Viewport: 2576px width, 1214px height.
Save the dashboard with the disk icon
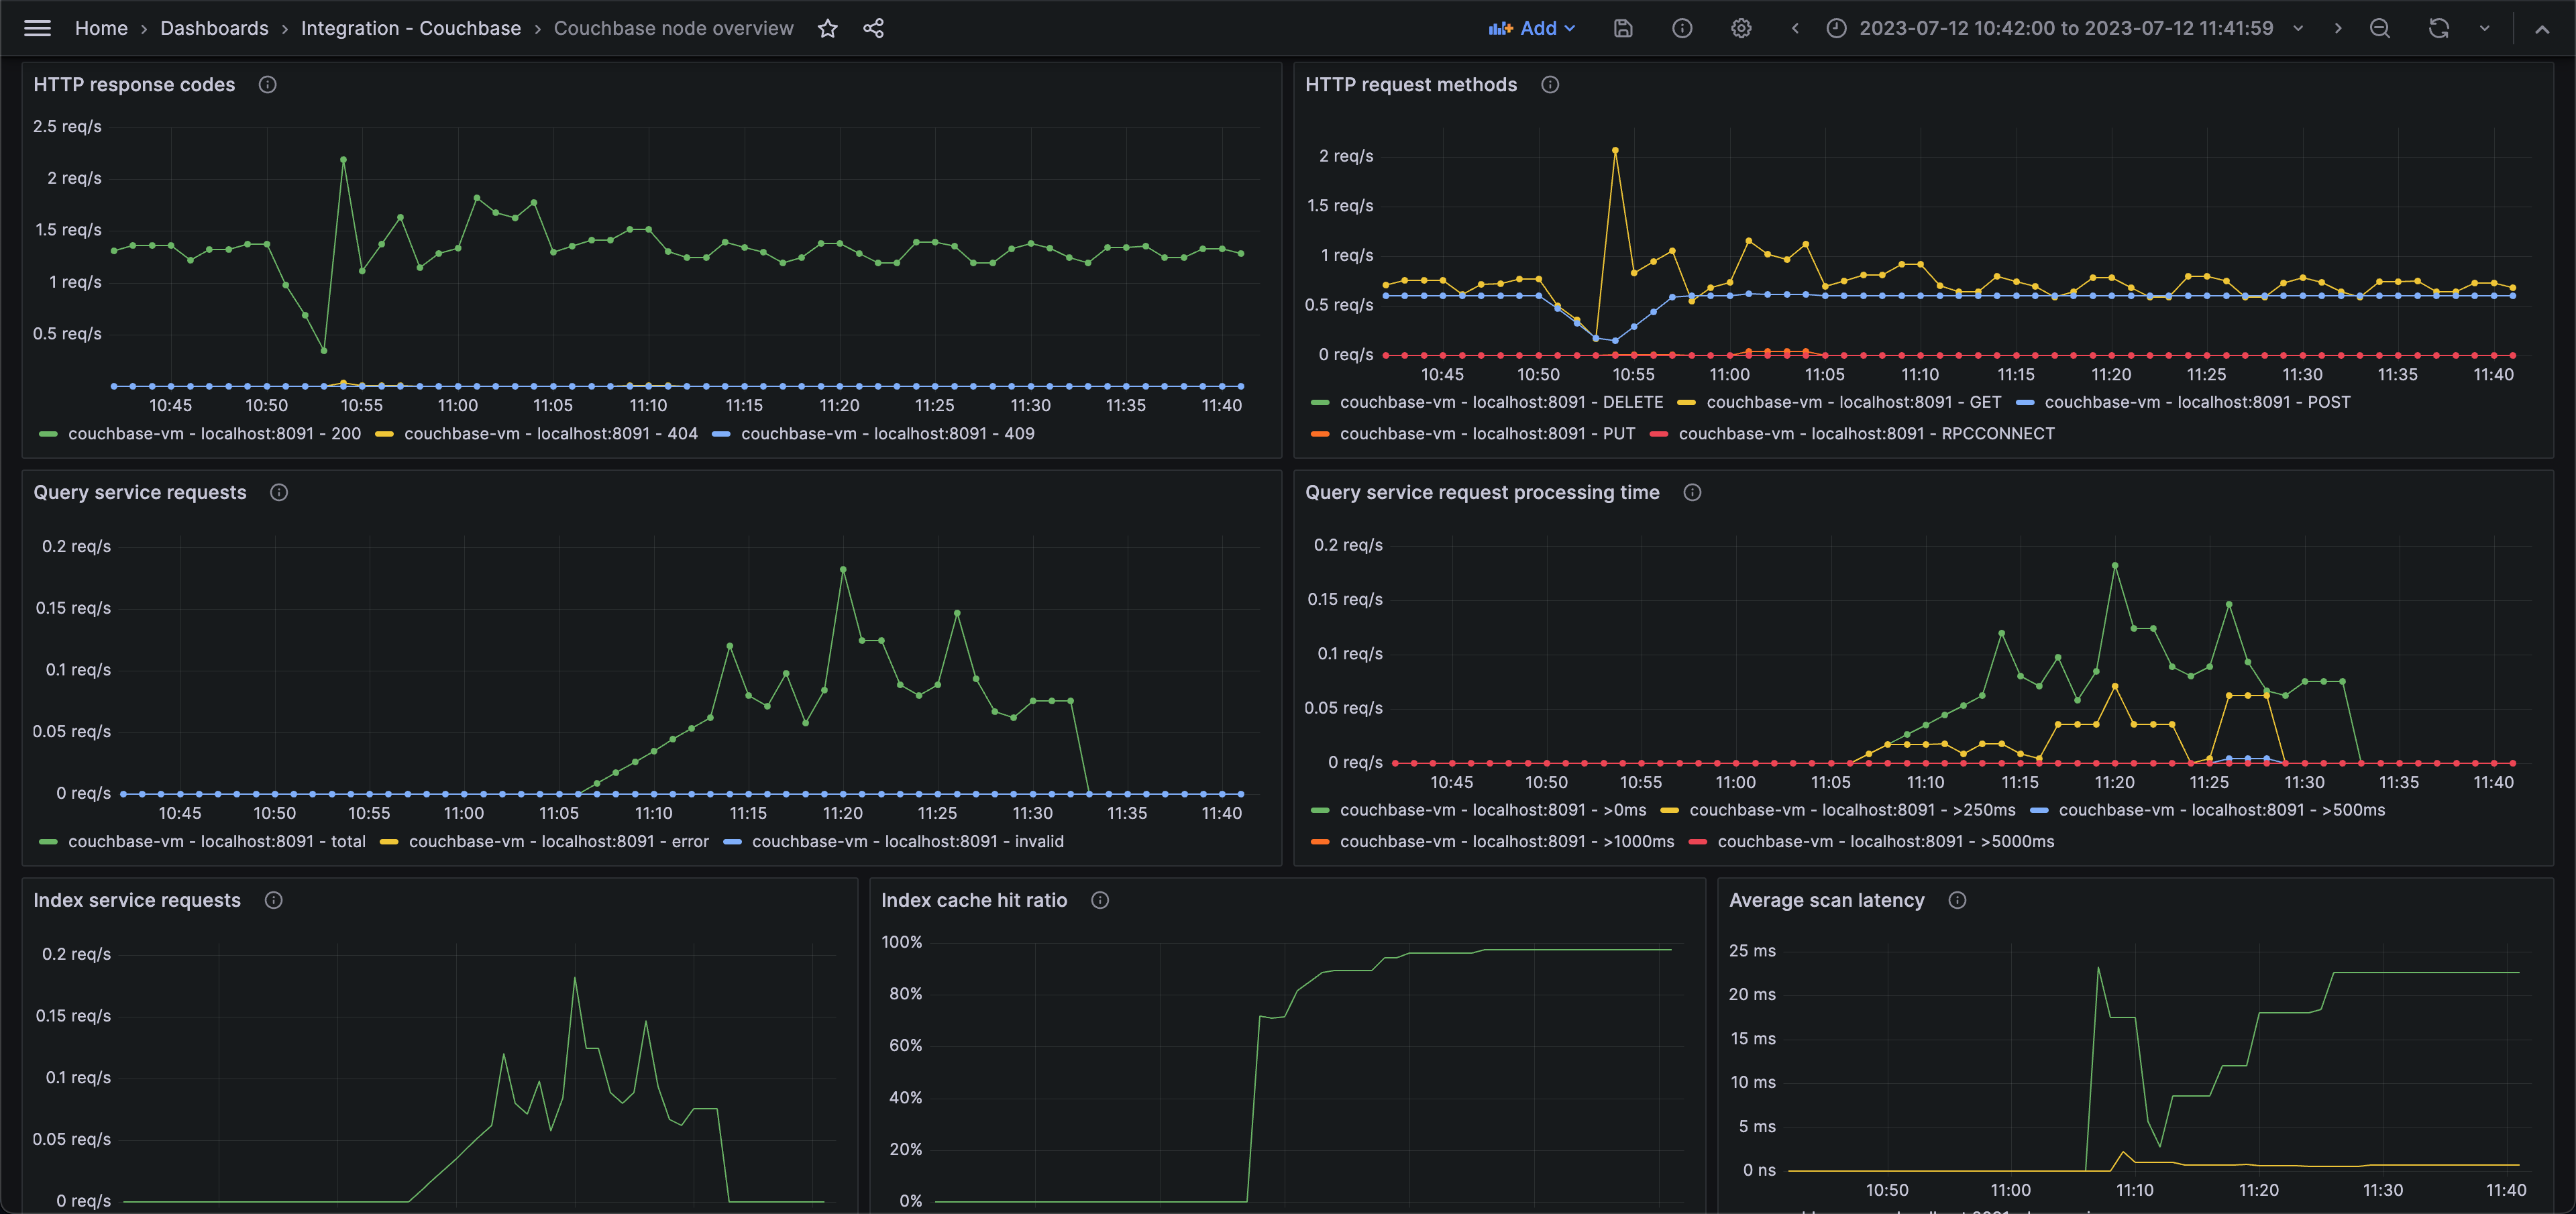[1623, 28]
